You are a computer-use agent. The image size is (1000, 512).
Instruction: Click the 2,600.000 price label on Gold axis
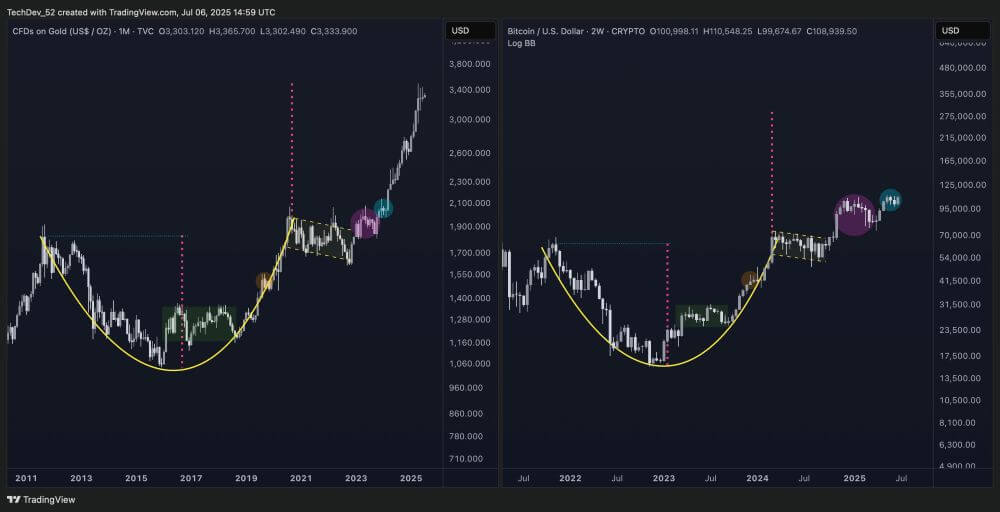pos(469,153)
